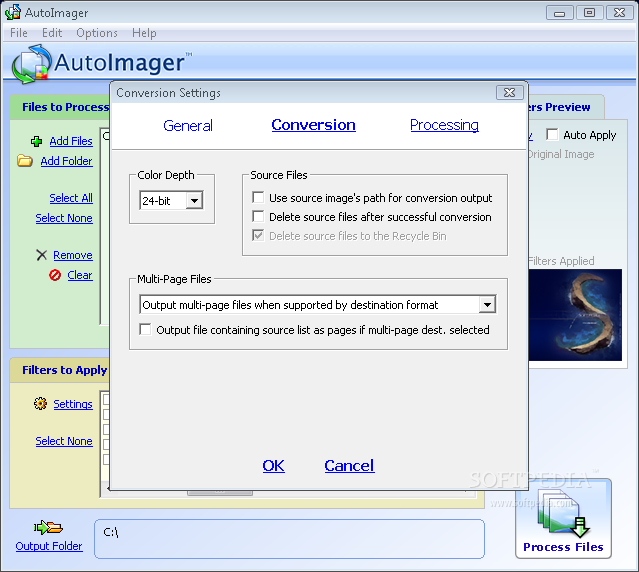Click the AutoImager title bar app icon
The image size is (639, 572).
(x=13, y=12)
